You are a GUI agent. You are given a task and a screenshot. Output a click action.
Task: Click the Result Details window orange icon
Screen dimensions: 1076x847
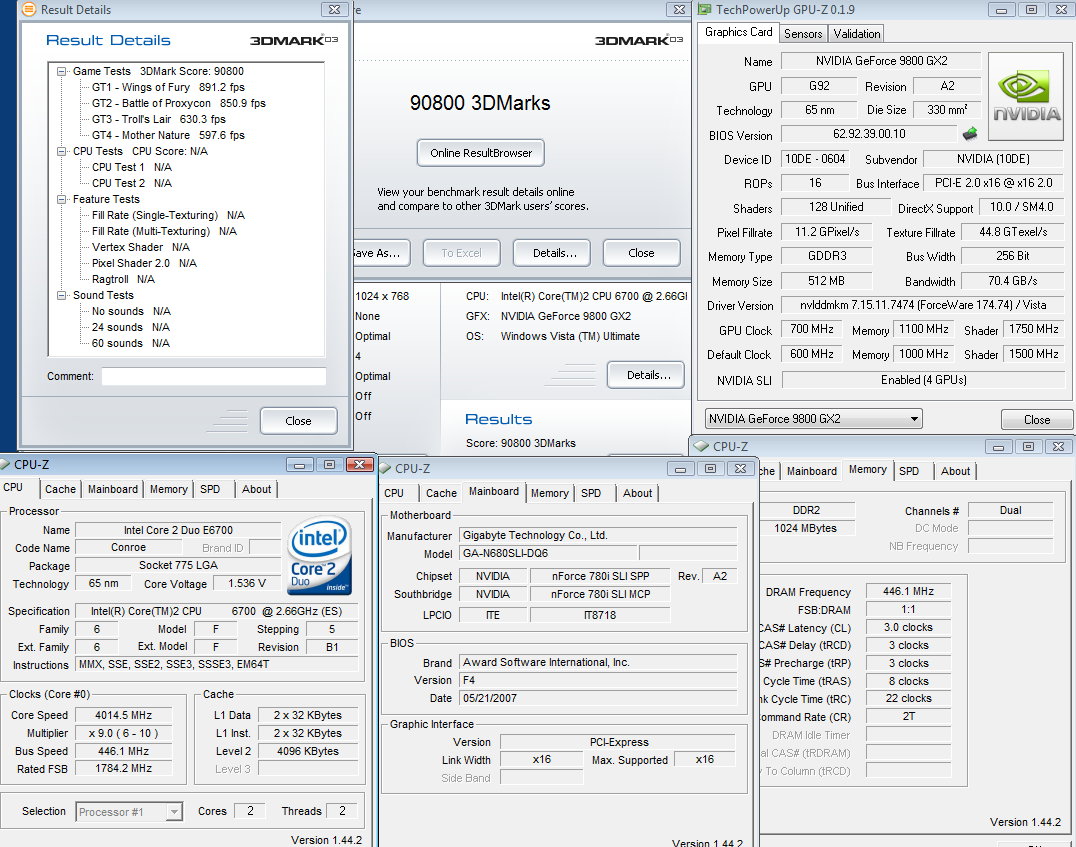(x=30, y=10)
